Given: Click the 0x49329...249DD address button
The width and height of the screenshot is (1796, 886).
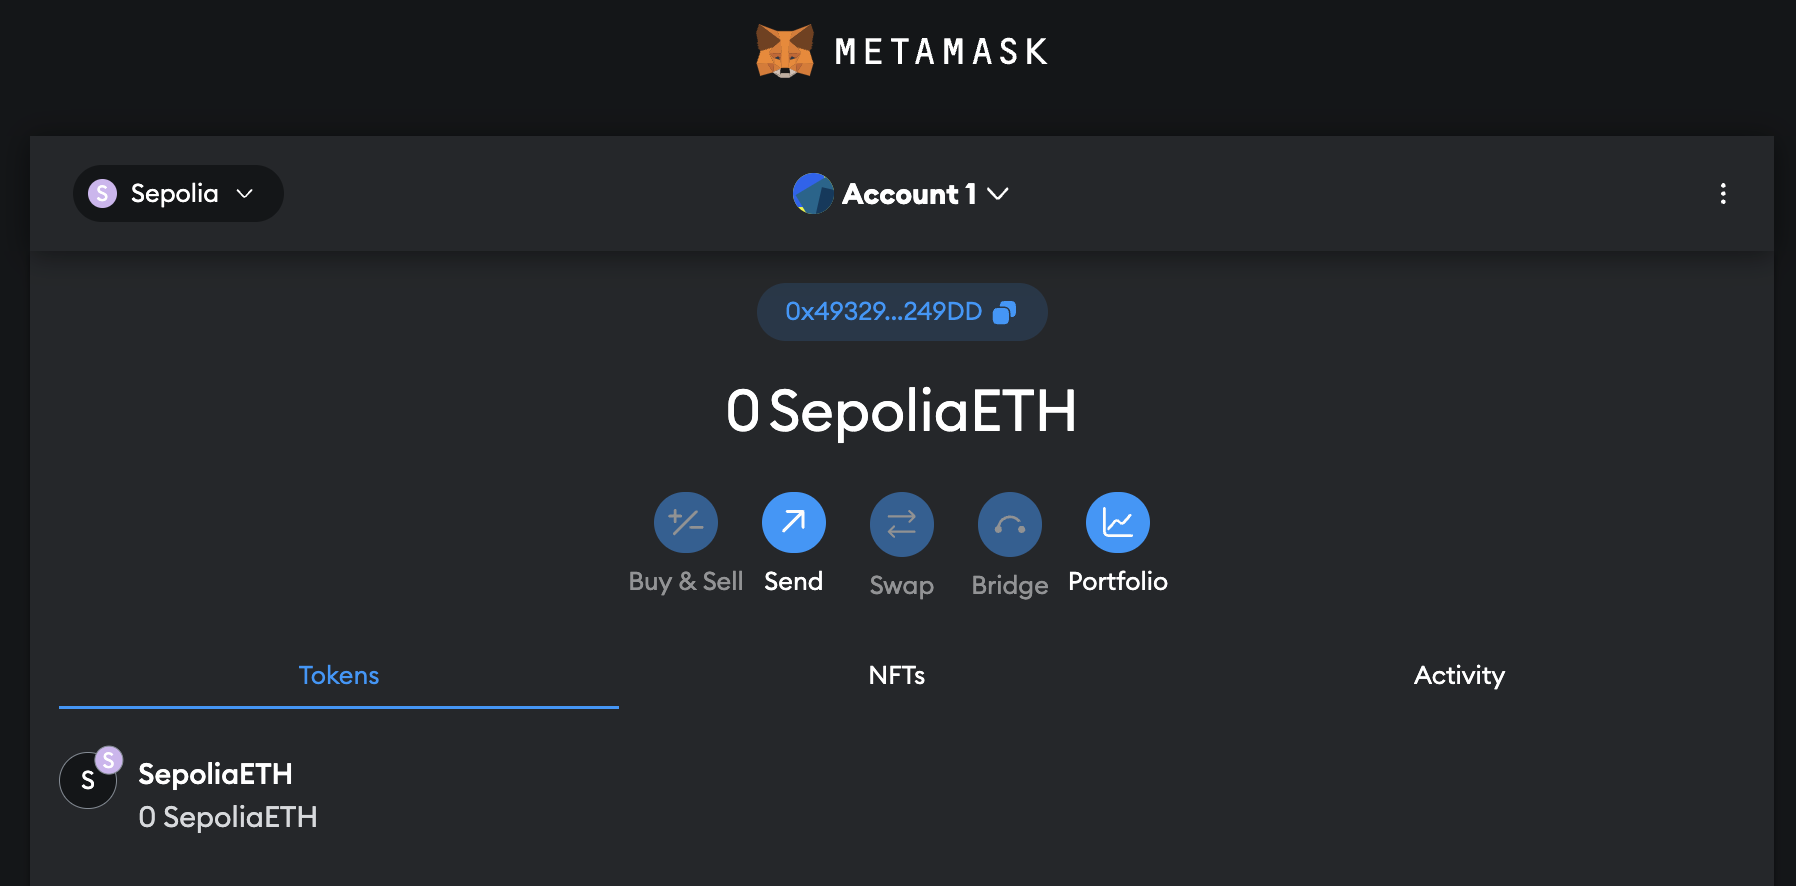Looking at the screenshot, I should pyautogui.click(x=883, y=312).
